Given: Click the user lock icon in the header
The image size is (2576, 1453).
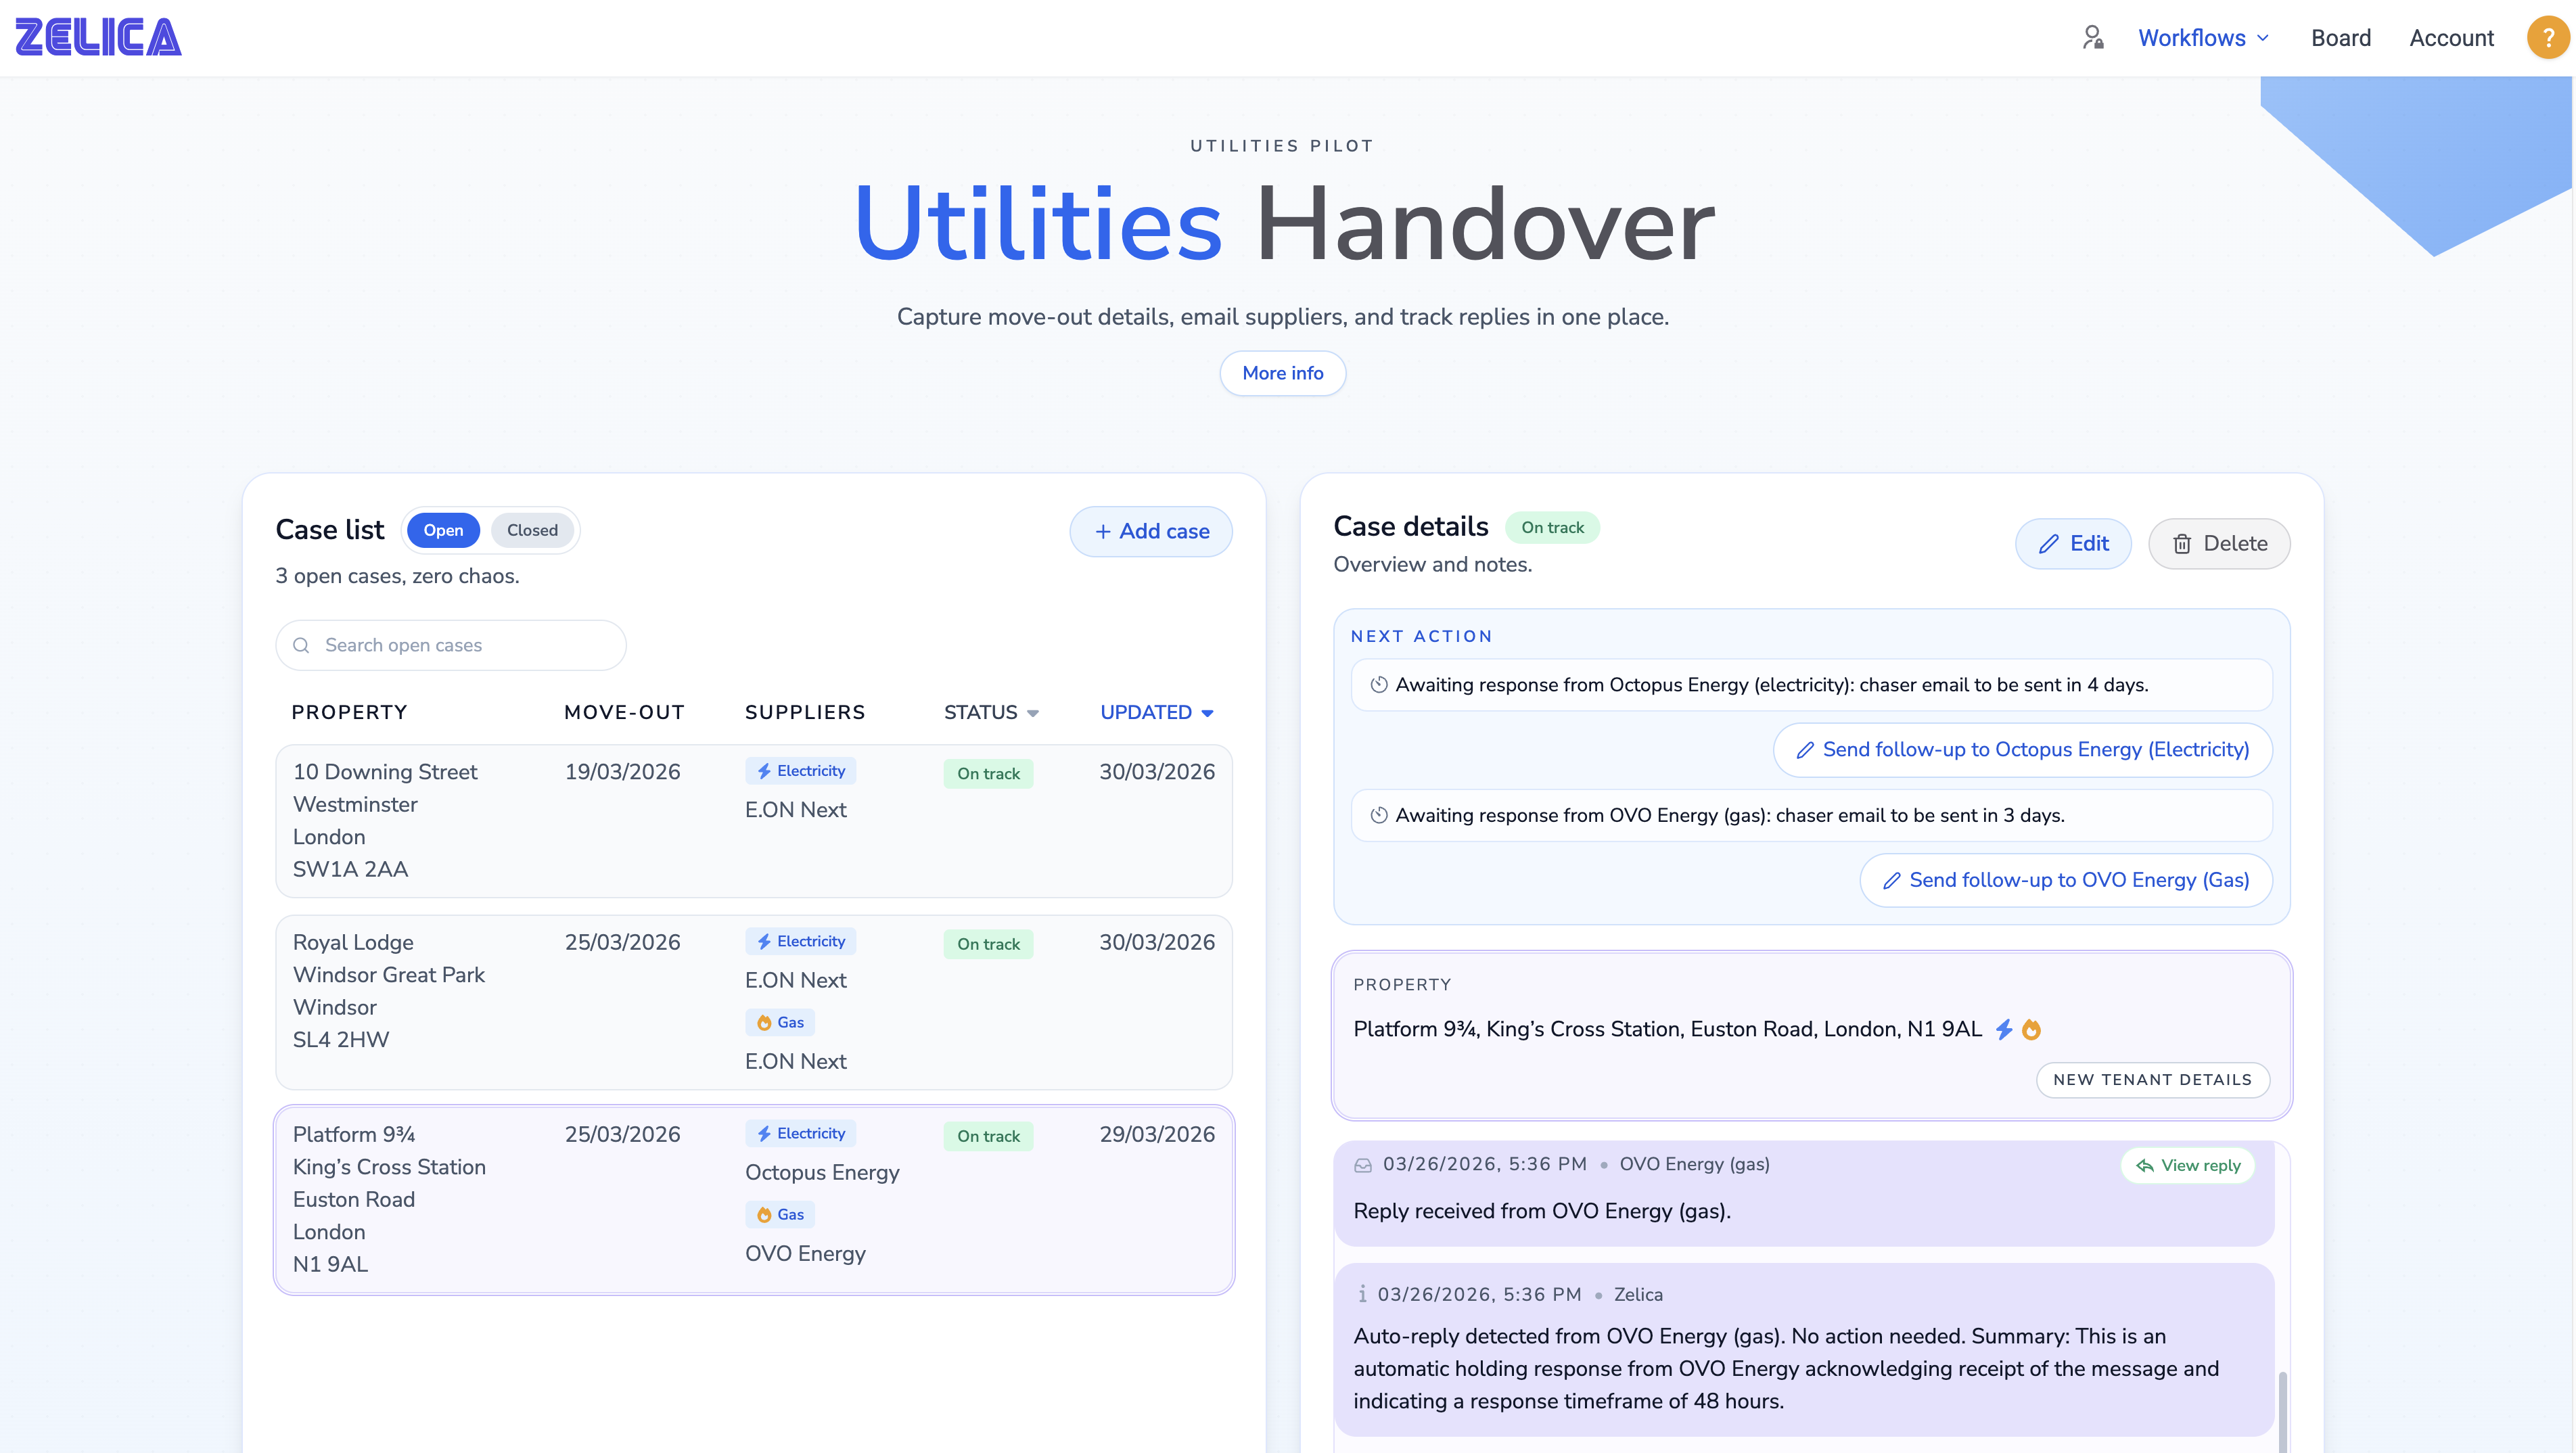Looking at the screenshot, I should click(x=2092, y=38).
